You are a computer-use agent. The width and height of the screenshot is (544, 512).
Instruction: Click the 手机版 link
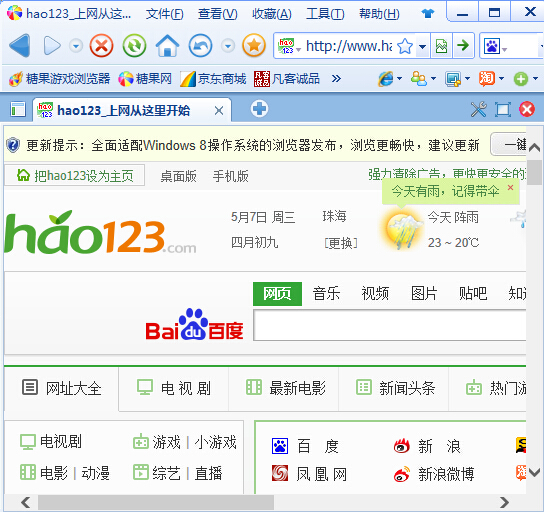[x=231, y=176]
